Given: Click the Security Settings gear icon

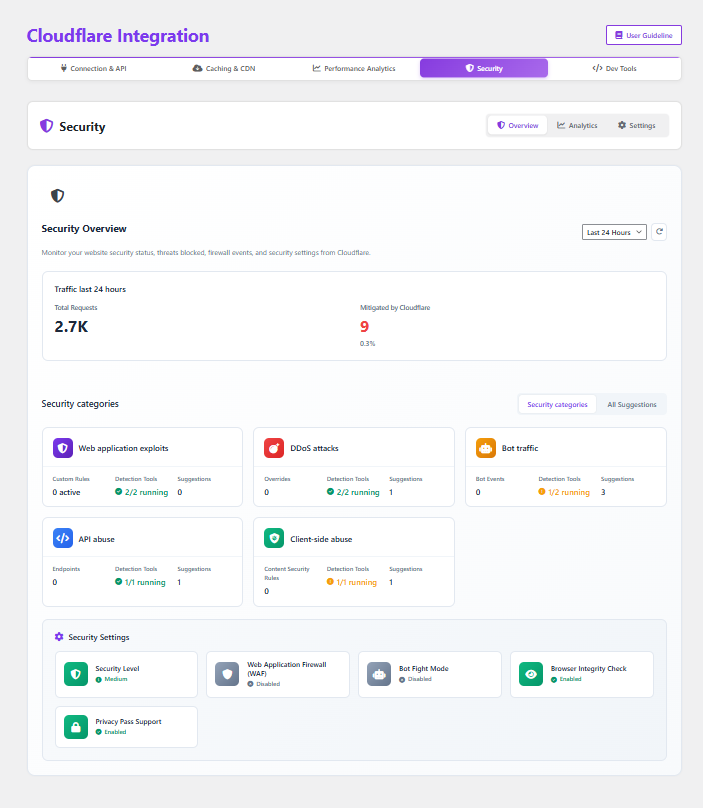Looking at the screenshot, I should coord(59,637).
